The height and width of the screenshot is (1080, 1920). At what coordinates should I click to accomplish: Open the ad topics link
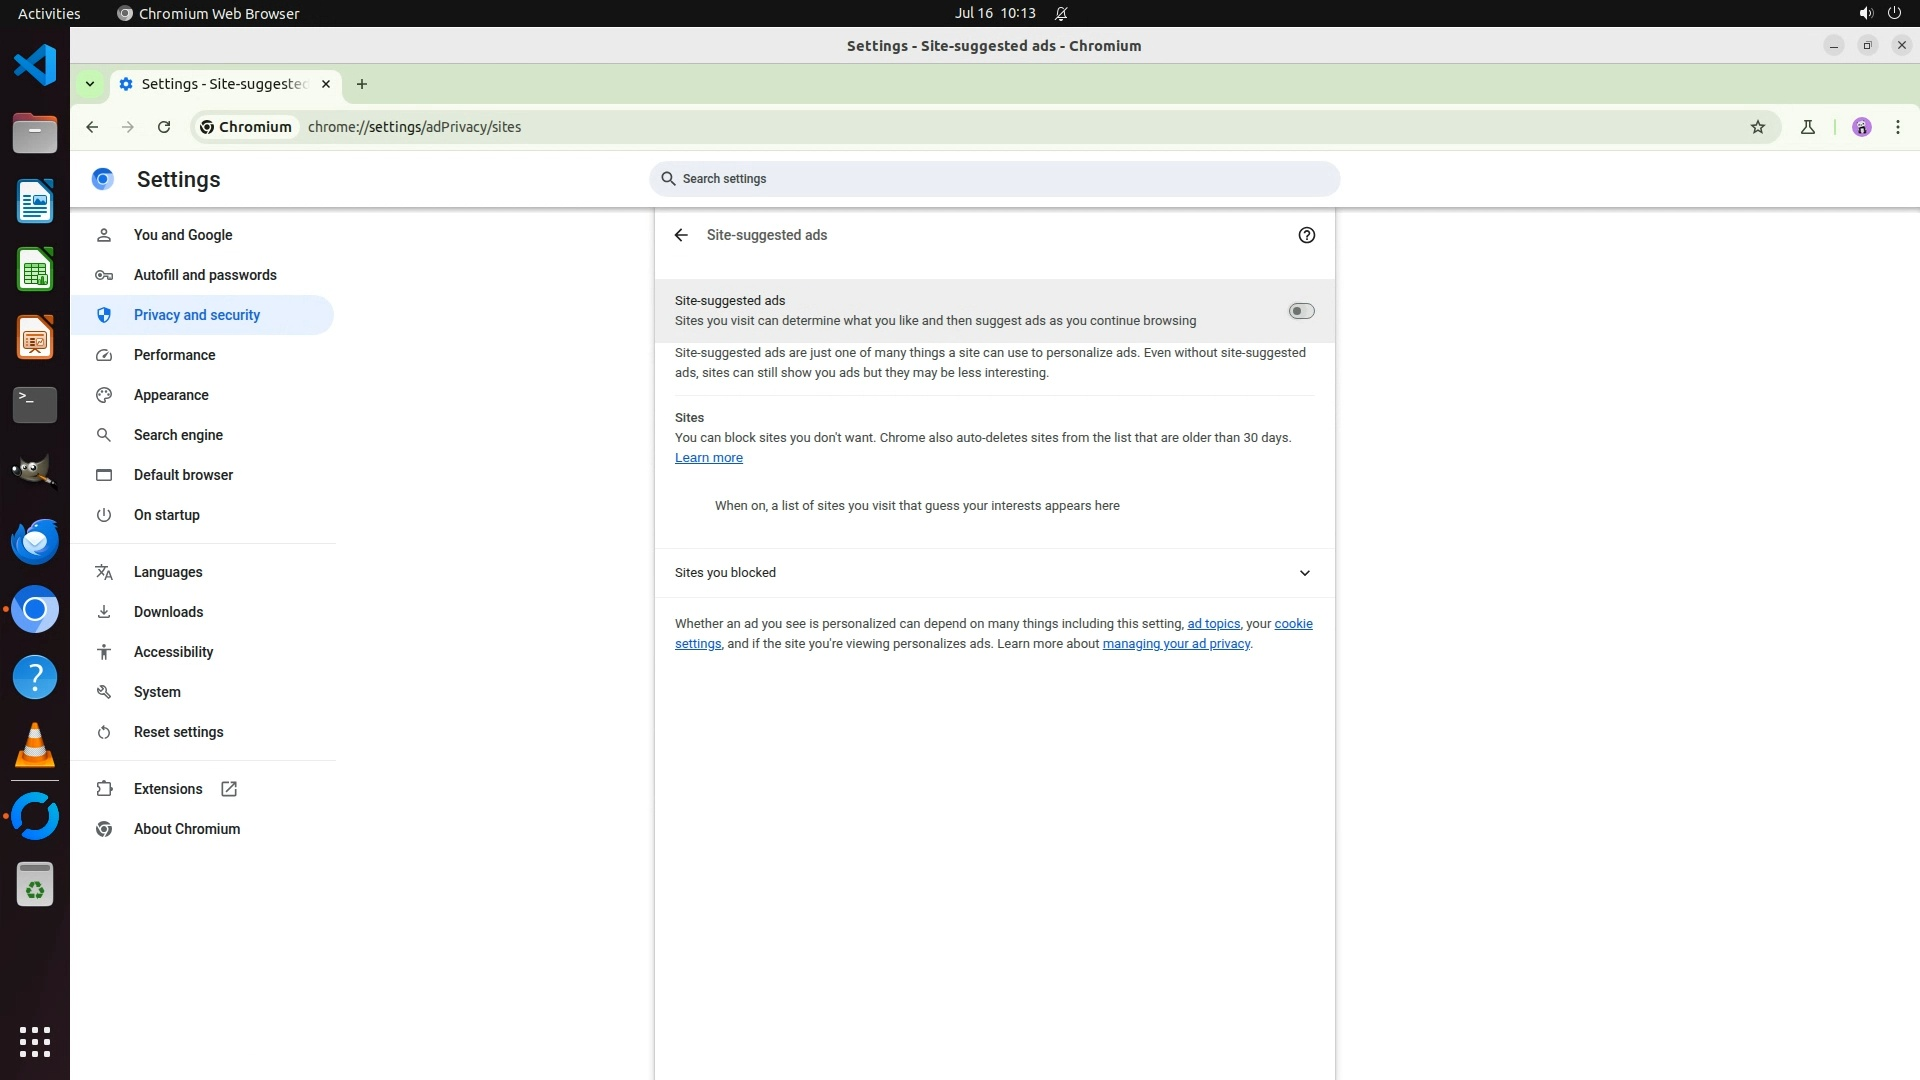[1213, 624]
